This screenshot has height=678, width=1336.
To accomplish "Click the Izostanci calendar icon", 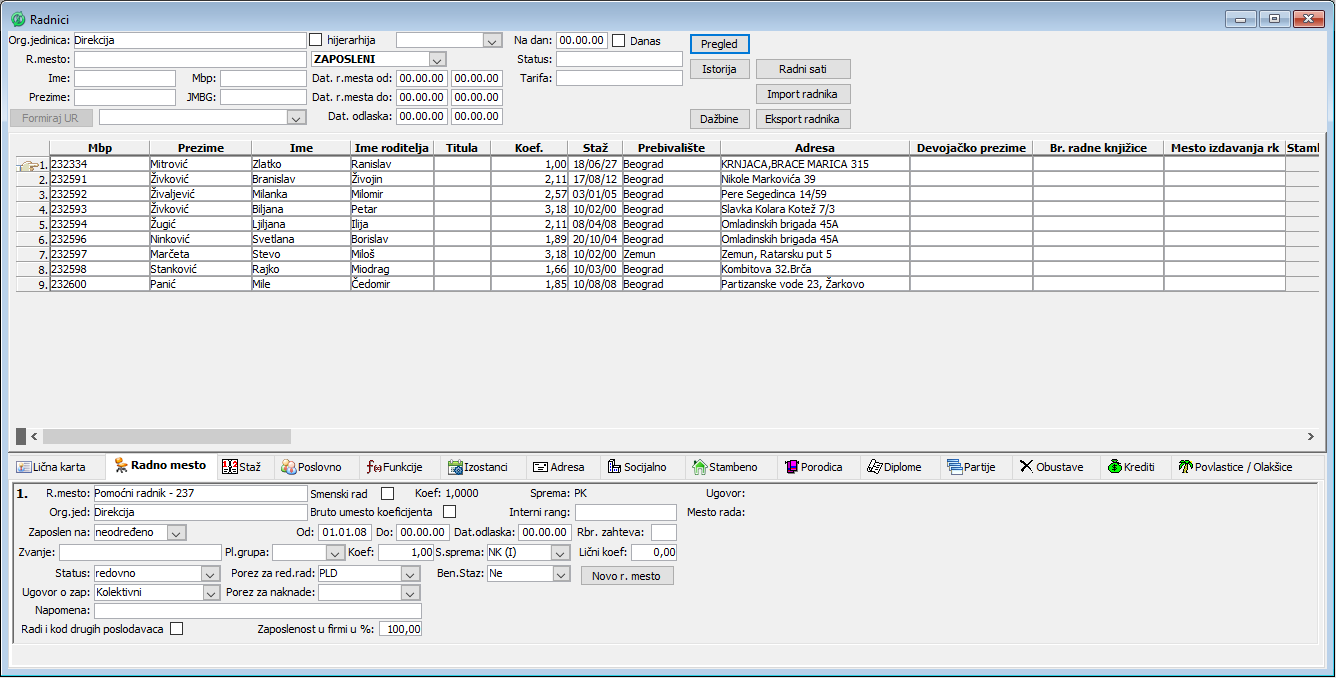I will coord(455,467).
